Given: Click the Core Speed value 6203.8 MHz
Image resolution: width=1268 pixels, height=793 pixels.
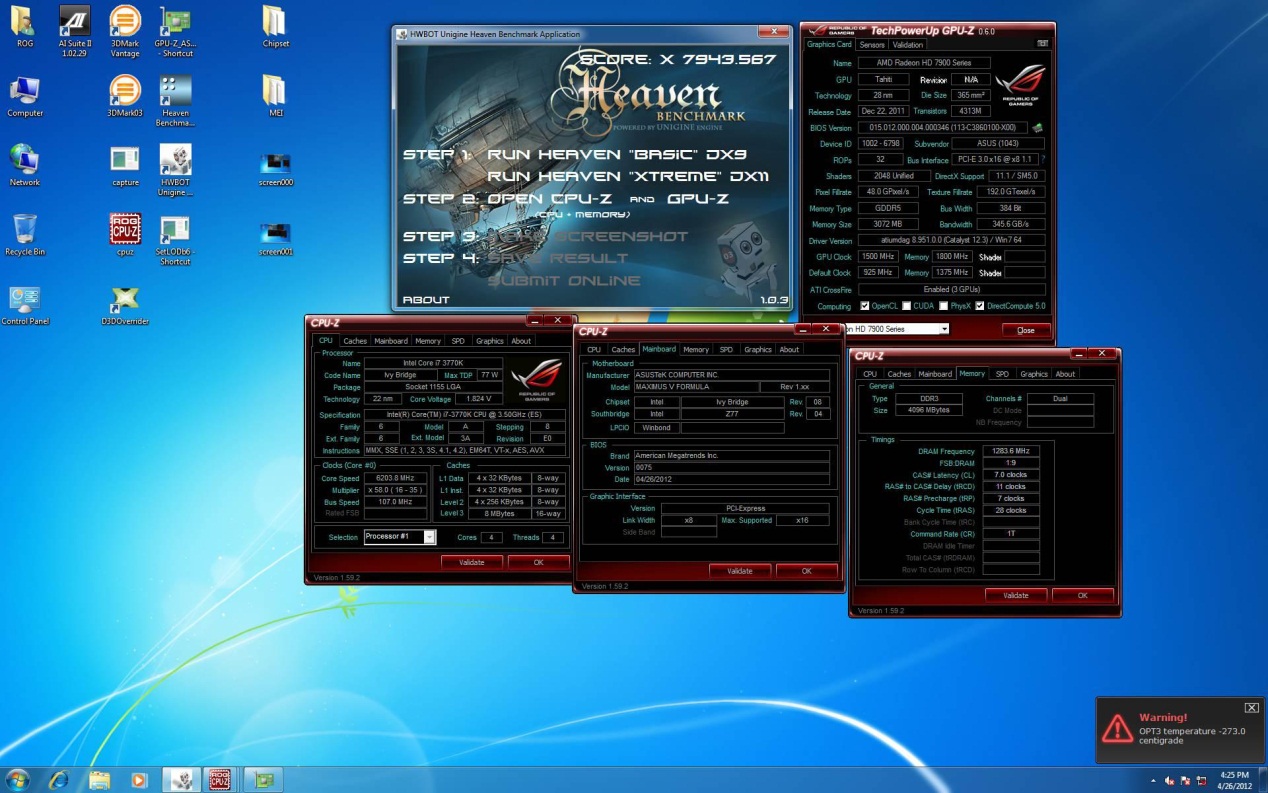Looking at the screenshot, I should click(396, 478).
